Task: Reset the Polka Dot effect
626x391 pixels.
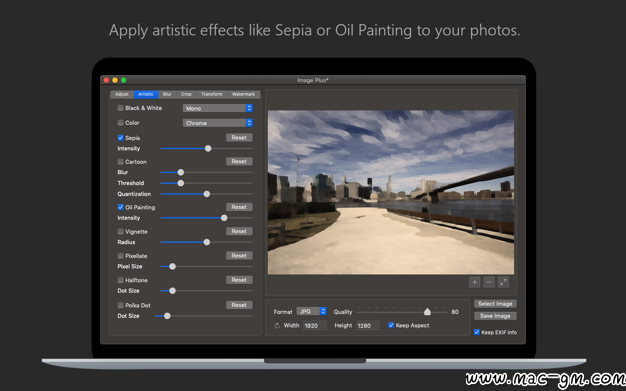Action: (x=239, y=305)
